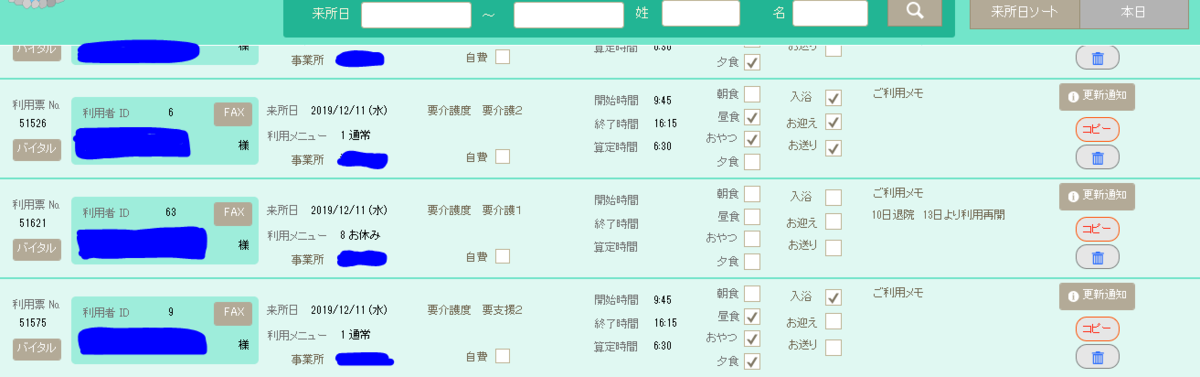This screenshot has height=377, width=1200.
Task: Click 要支援2 care level in record 51575
Action: pos(502,310)
